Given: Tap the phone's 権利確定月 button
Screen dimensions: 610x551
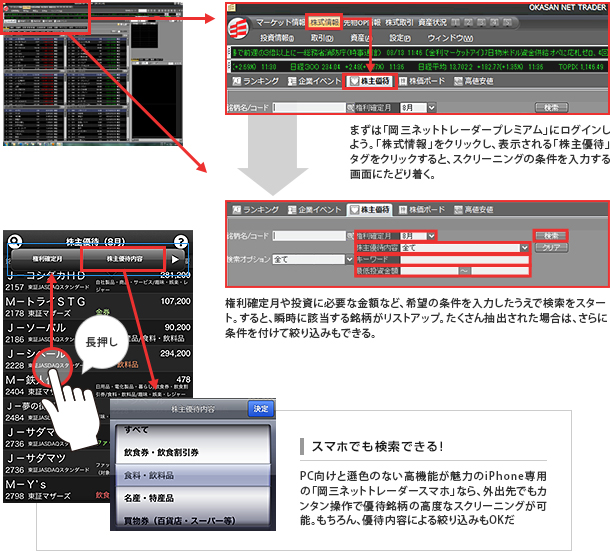Looking at the screenshot, I should tap(47, 259).
